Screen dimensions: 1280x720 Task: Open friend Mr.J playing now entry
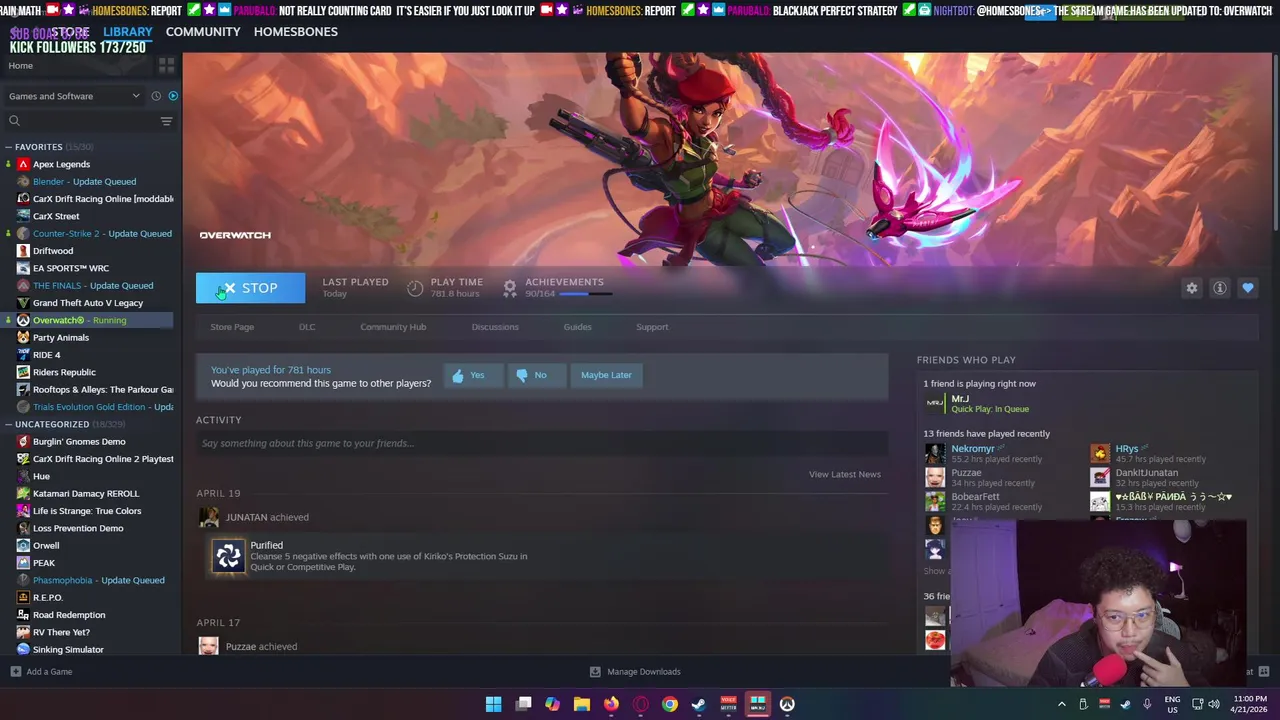(976, 403)
